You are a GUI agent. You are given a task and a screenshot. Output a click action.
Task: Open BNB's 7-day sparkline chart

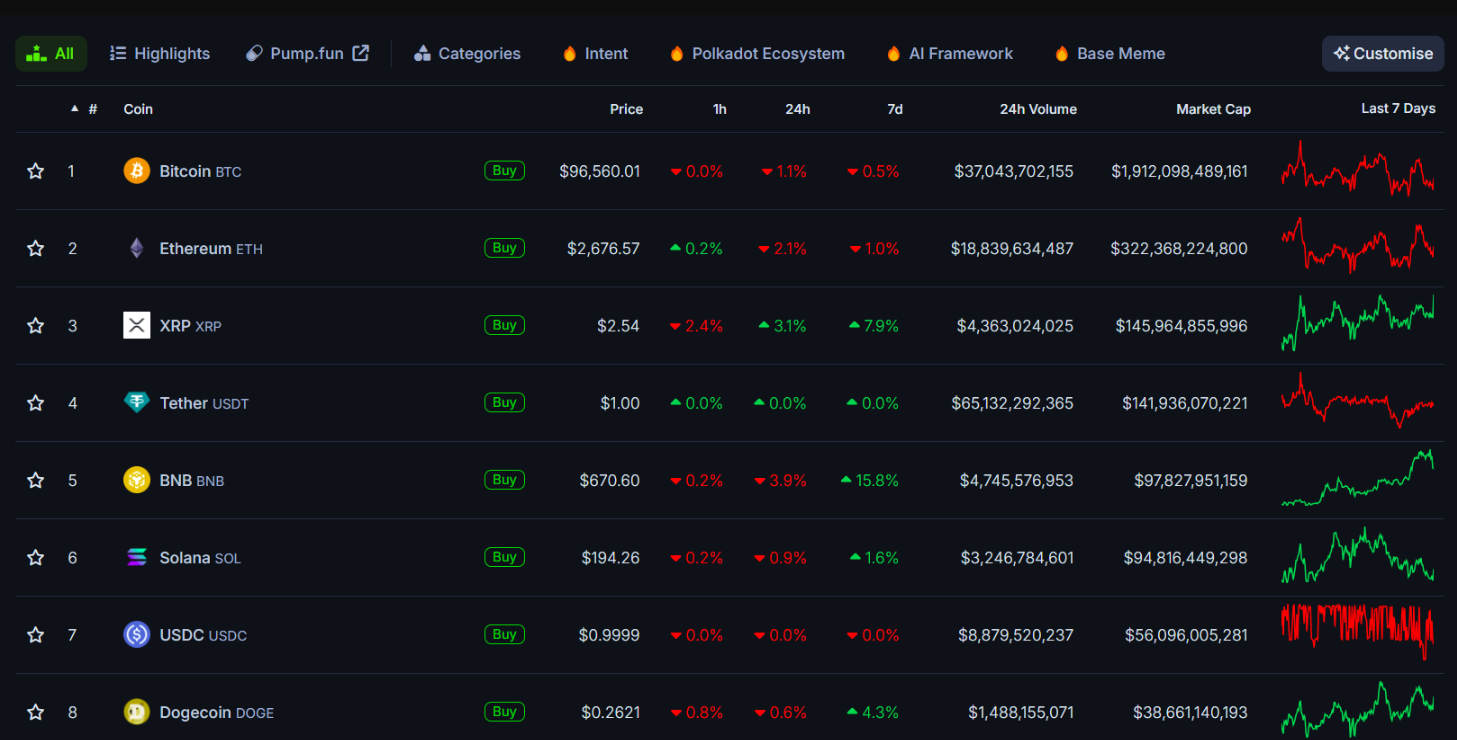tap(1358, 478)
